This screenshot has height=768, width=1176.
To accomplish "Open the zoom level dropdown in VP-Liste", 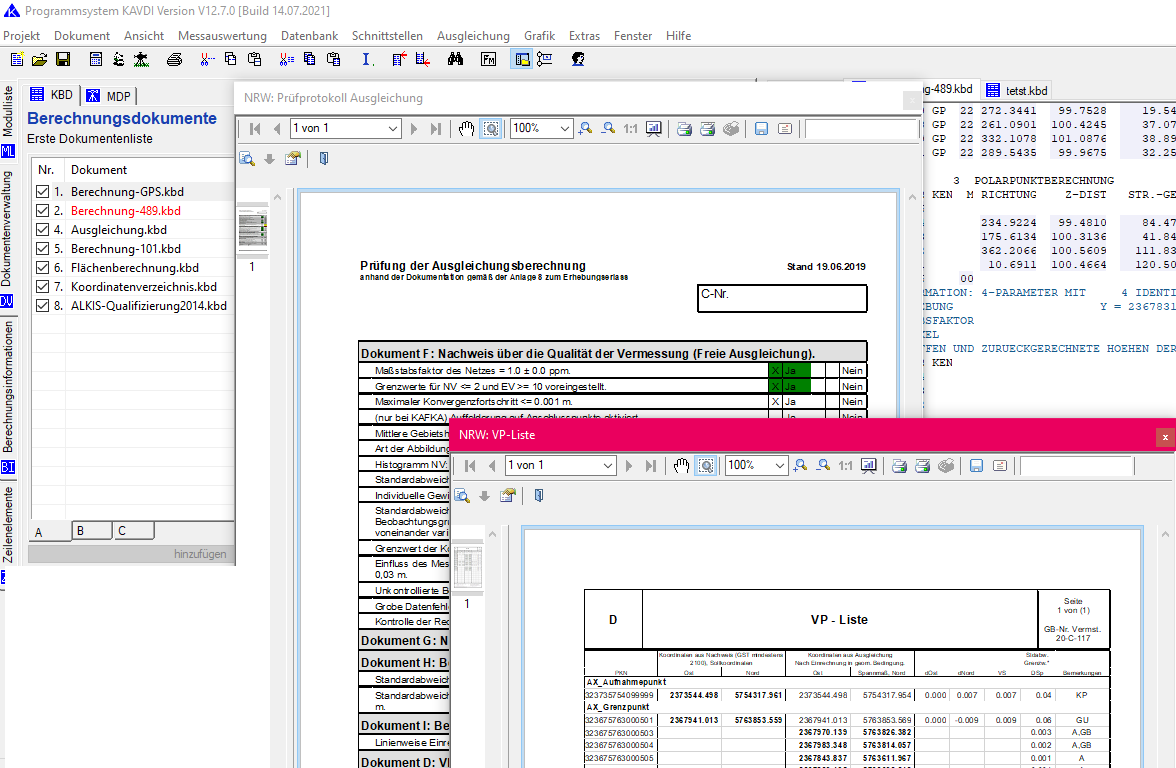I will [x=780, y=465].
